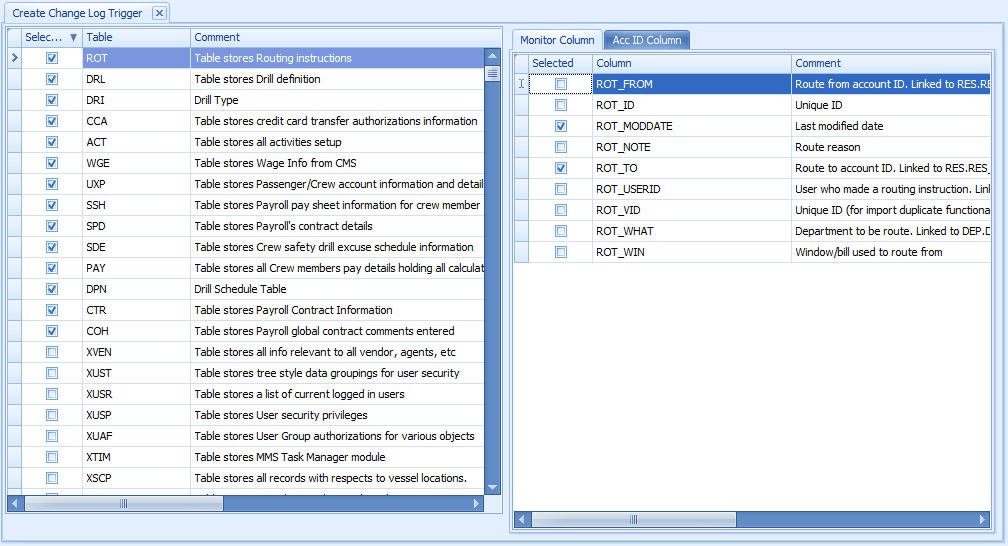Enable the ROT_WIN column checkbox

[561, 252]
